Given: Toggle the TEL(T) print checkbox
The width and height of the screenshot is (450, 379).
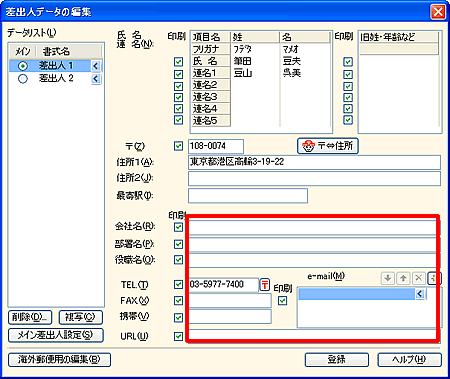Looking at the screenshot, I should tap(179, 284).
